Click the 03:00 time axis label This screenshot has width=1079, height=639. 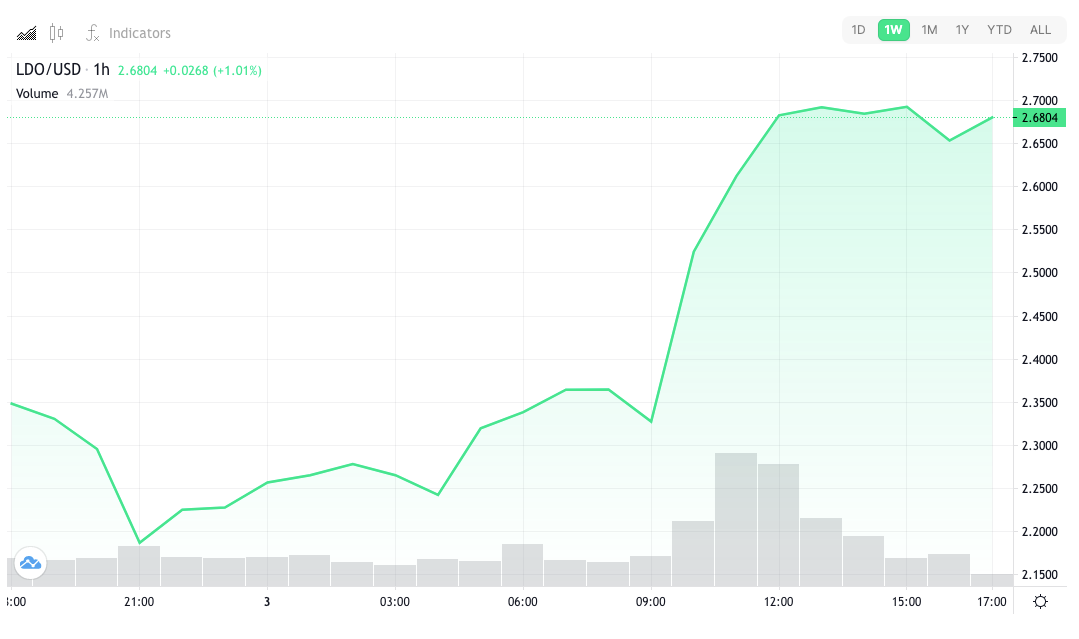tap(394, 602)
